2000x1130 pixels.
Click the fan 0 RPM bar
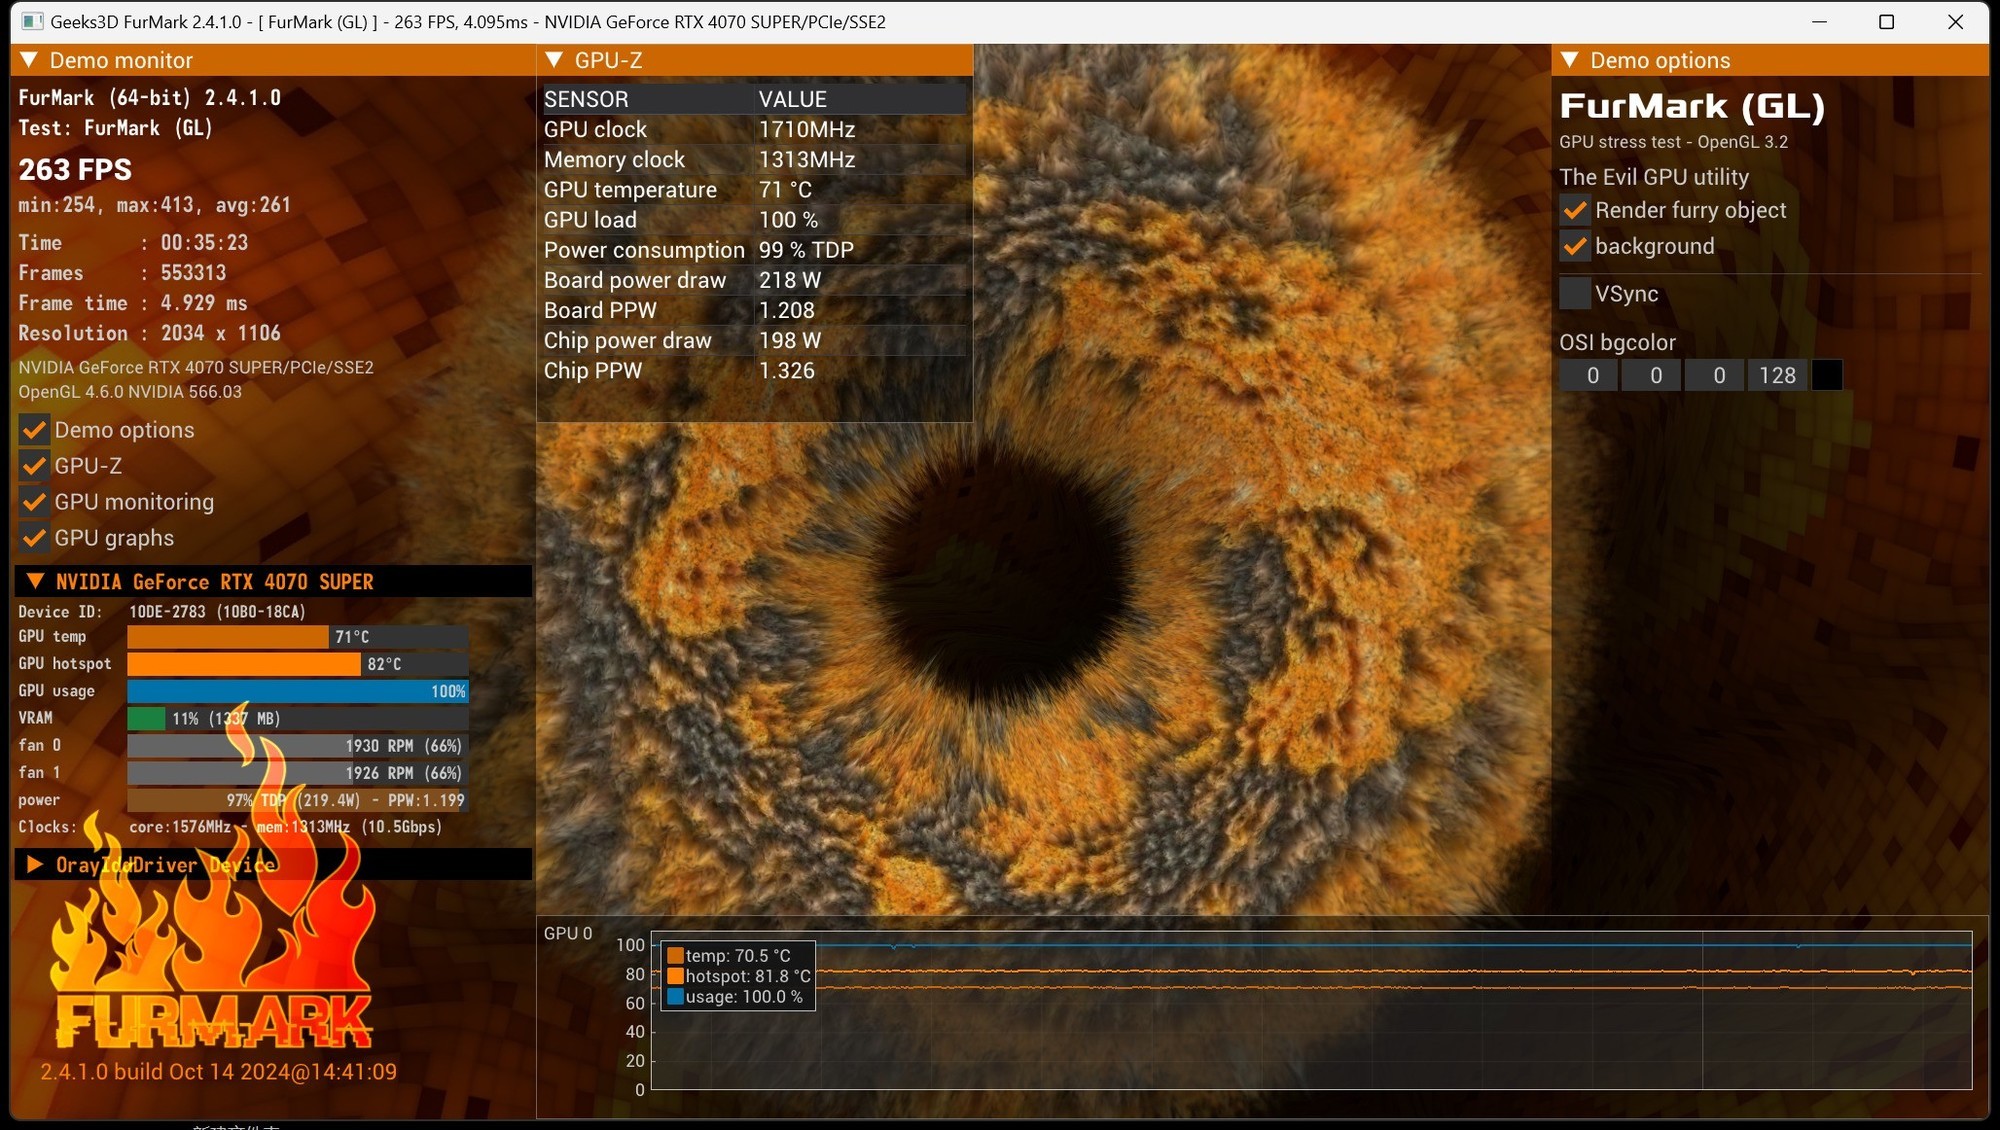coord(298,746)
